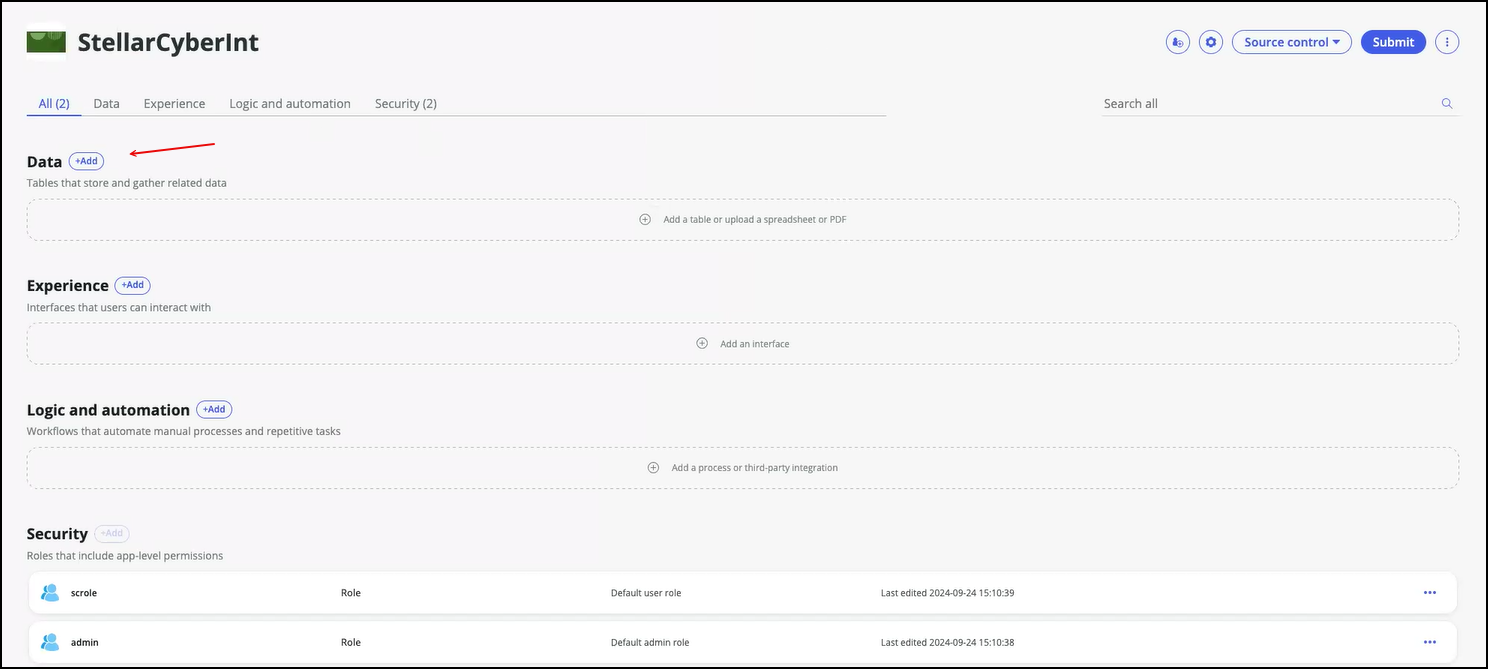Click +Add next to Data heading
Image resolution: width=1488 pixels, height=669 pixels.
tap(86, 161)
